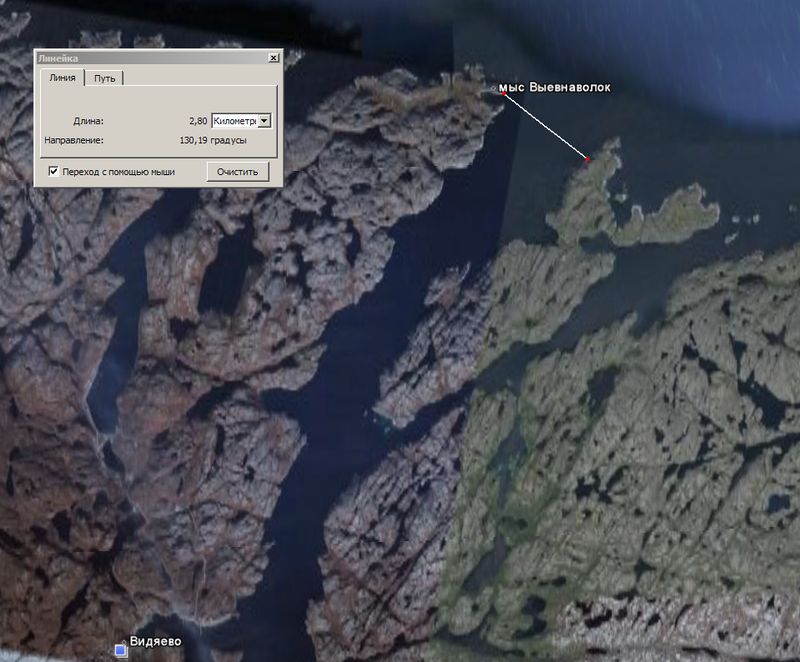Click the мыс Выевнаволок text label
This screenshot has height=662, width=800.
tap(555, 88)
